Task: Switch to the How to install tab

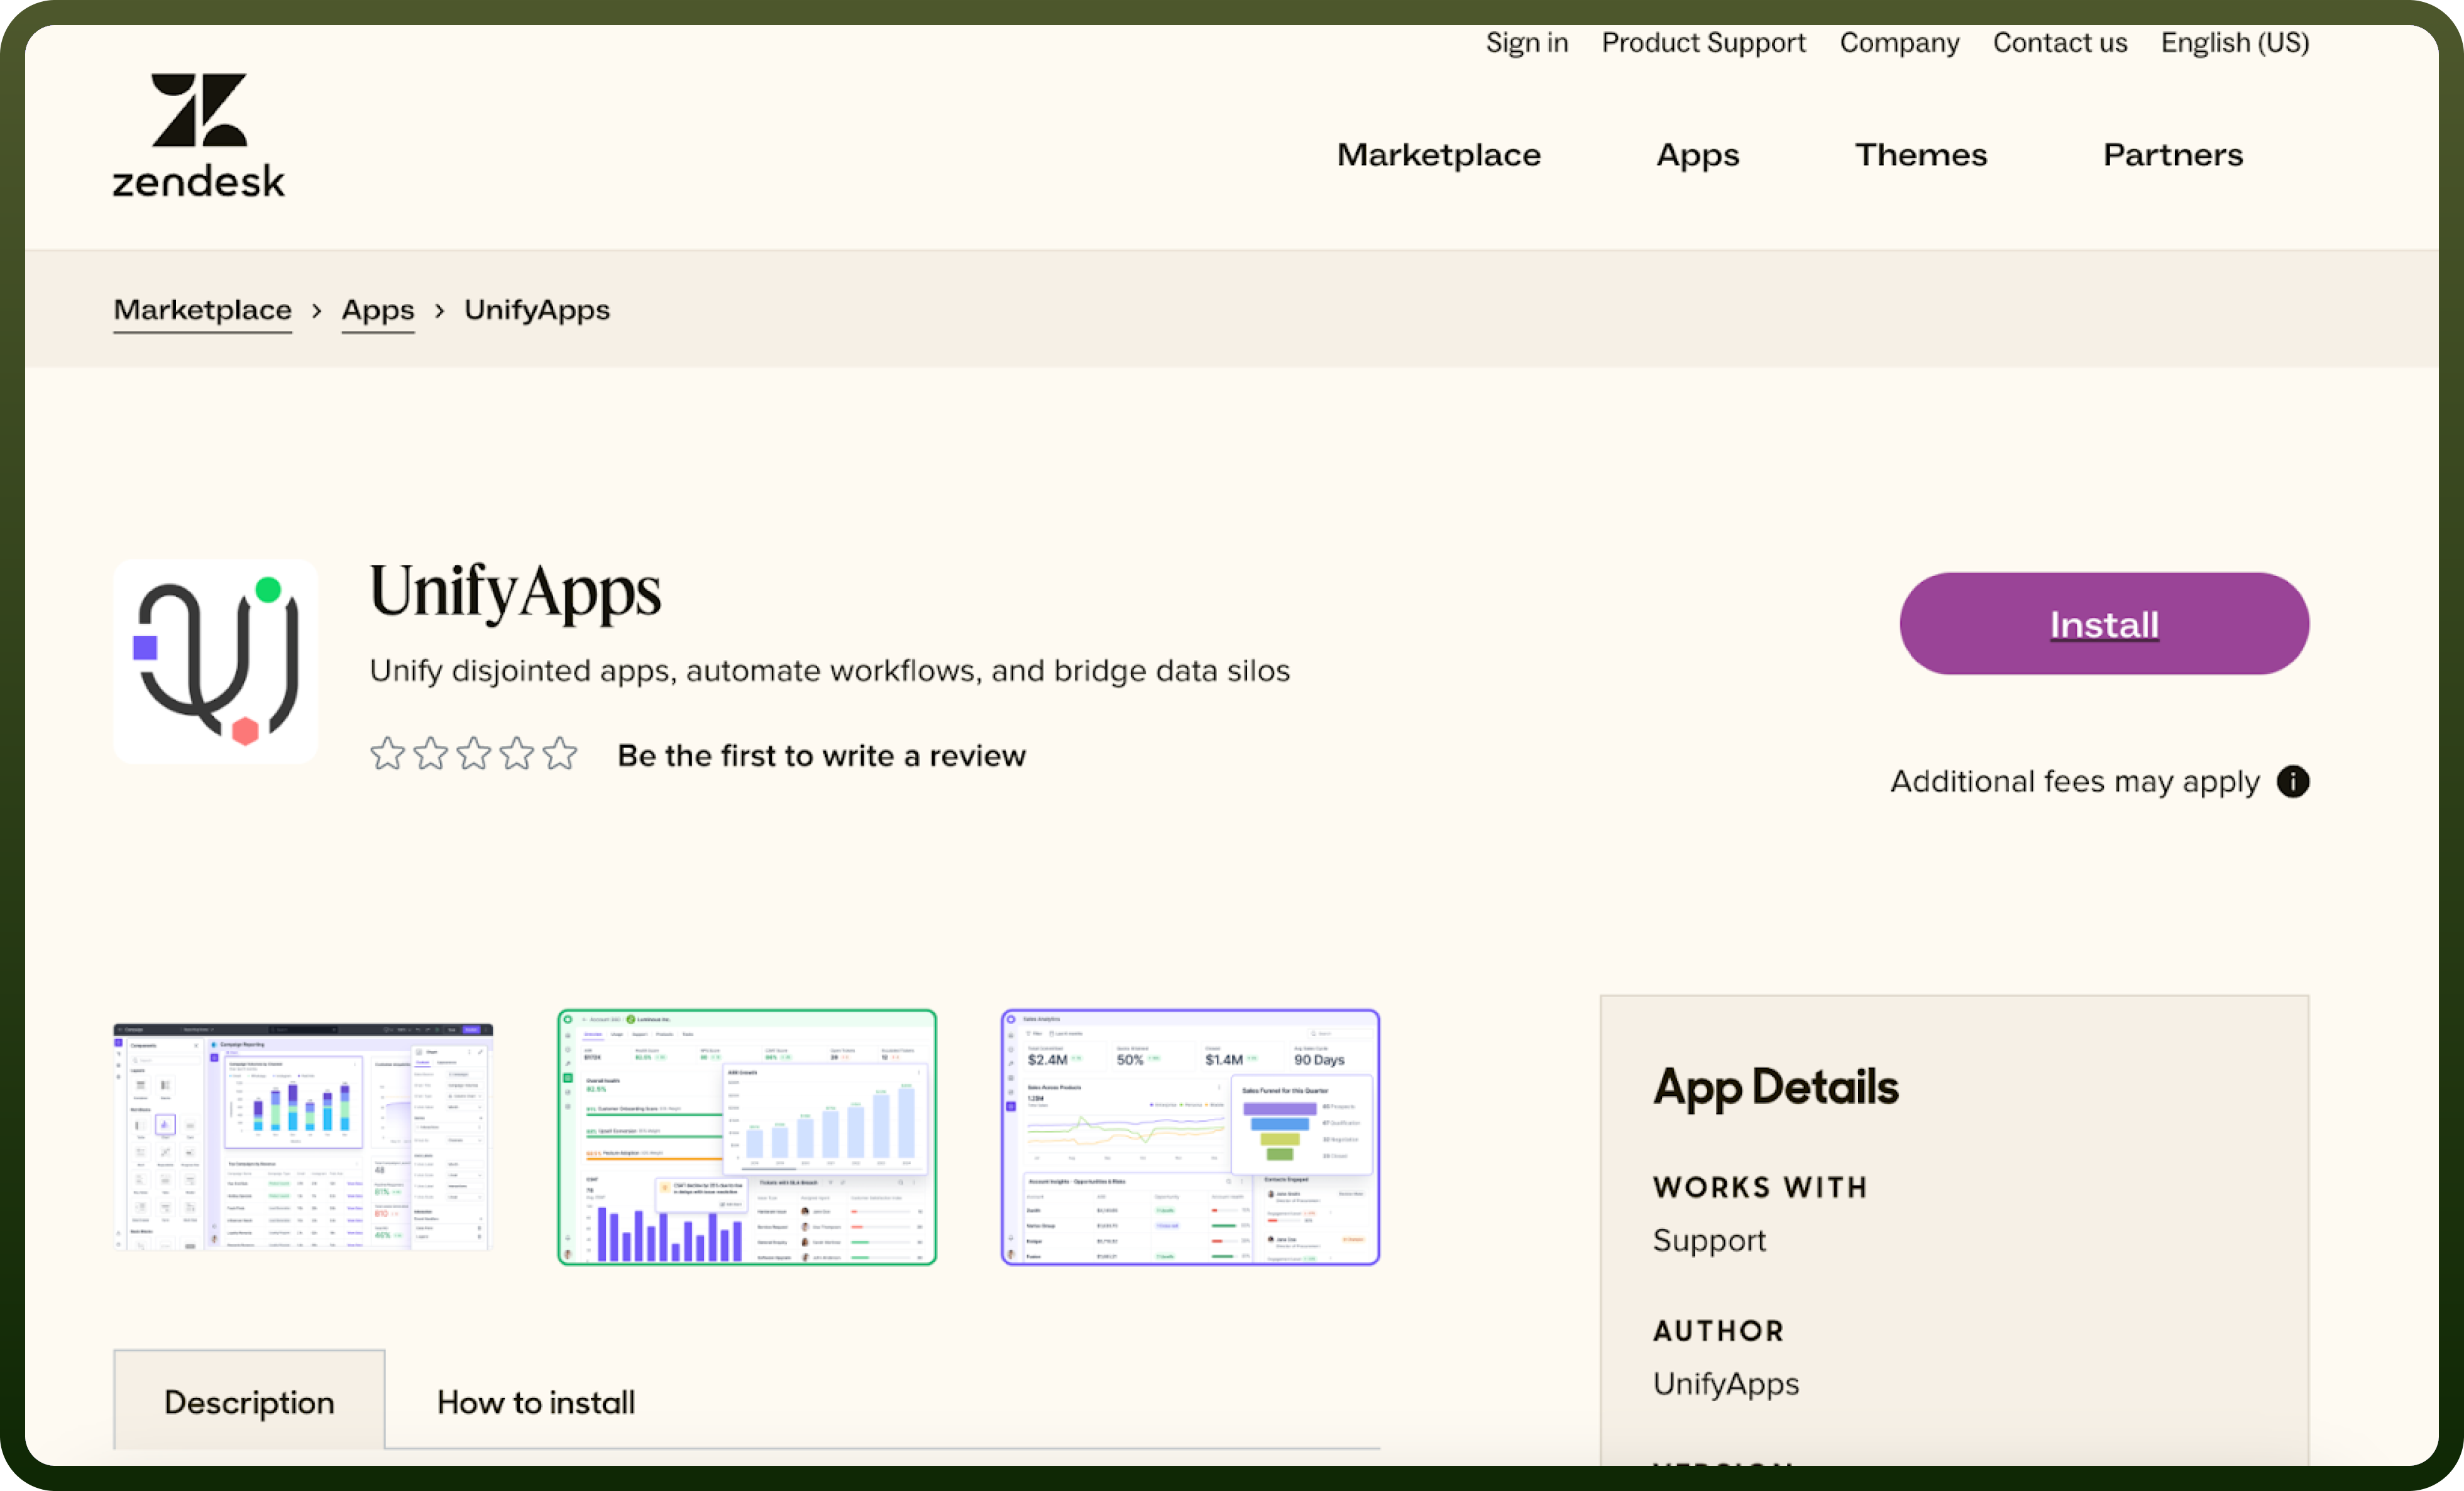Action: click(536, 1402)
